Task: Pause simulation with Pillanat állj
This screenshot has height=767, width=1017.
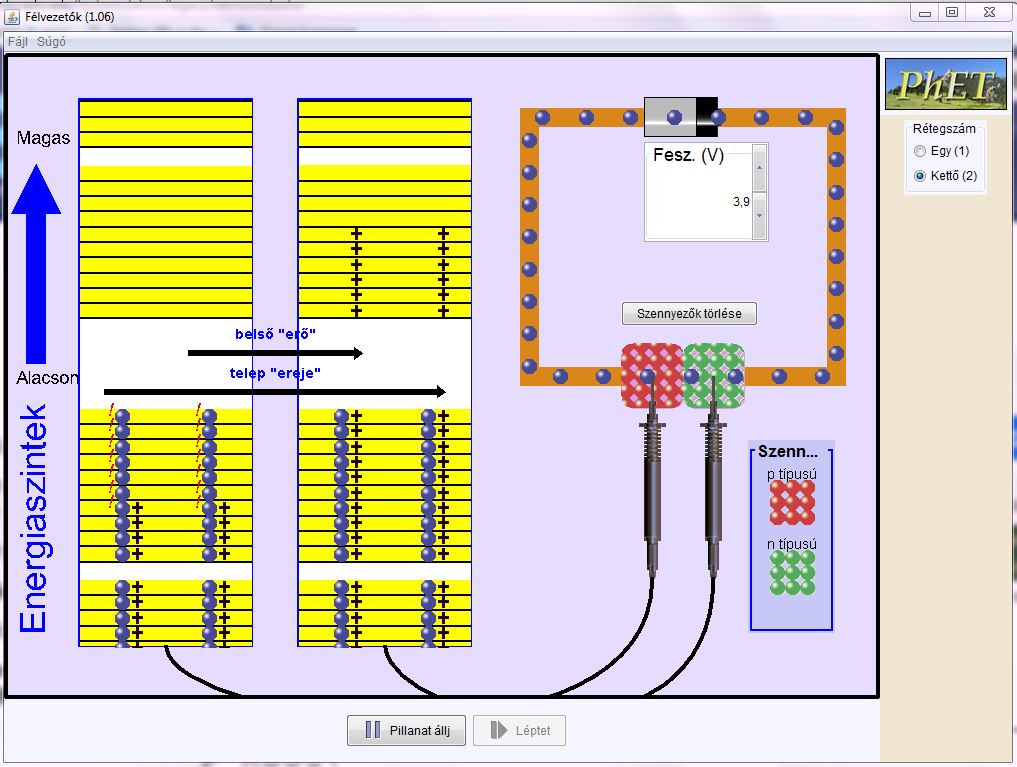Action: tap(406, 731)
